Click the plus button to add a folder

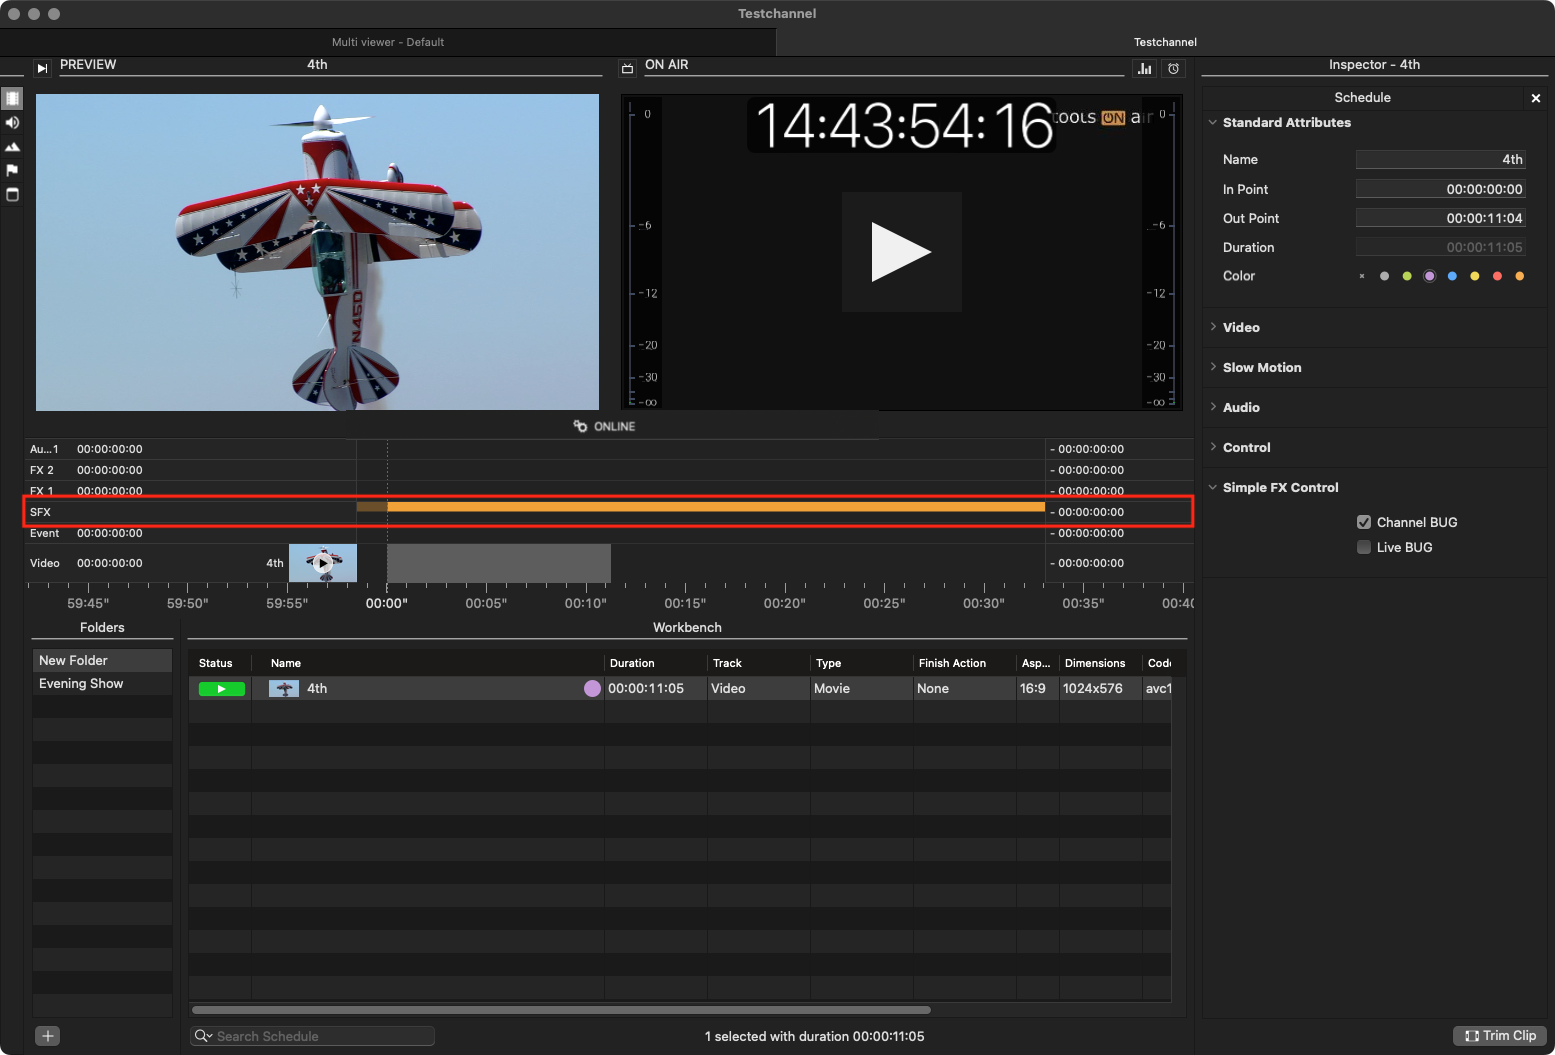click(x=48, y=1036)
